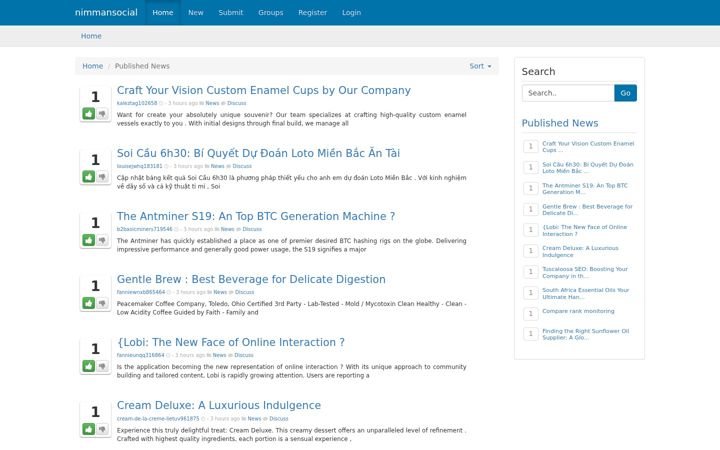Open Craft Your Vision Custom Enamel Cups article title
This screenshot has width=720, height=450.
pos(264,90)
